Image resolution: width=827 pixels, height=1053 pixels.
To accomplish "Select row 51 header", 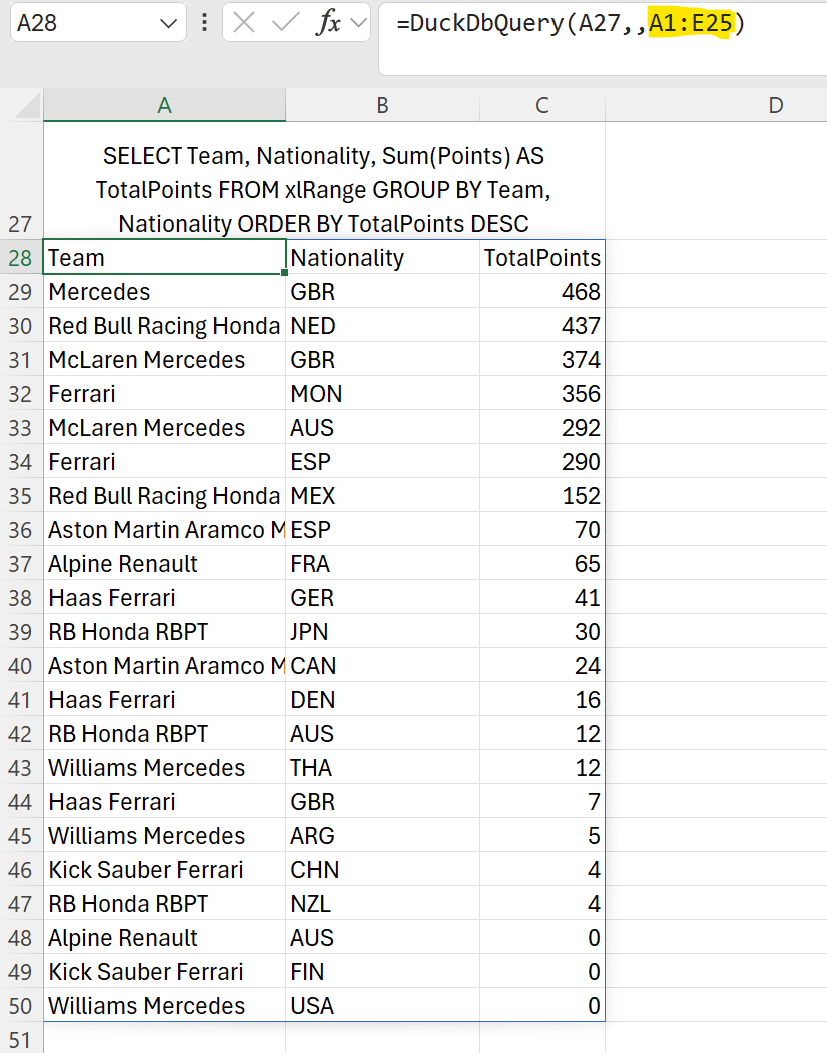I will pyautogui.click(x=20, y=1038).
